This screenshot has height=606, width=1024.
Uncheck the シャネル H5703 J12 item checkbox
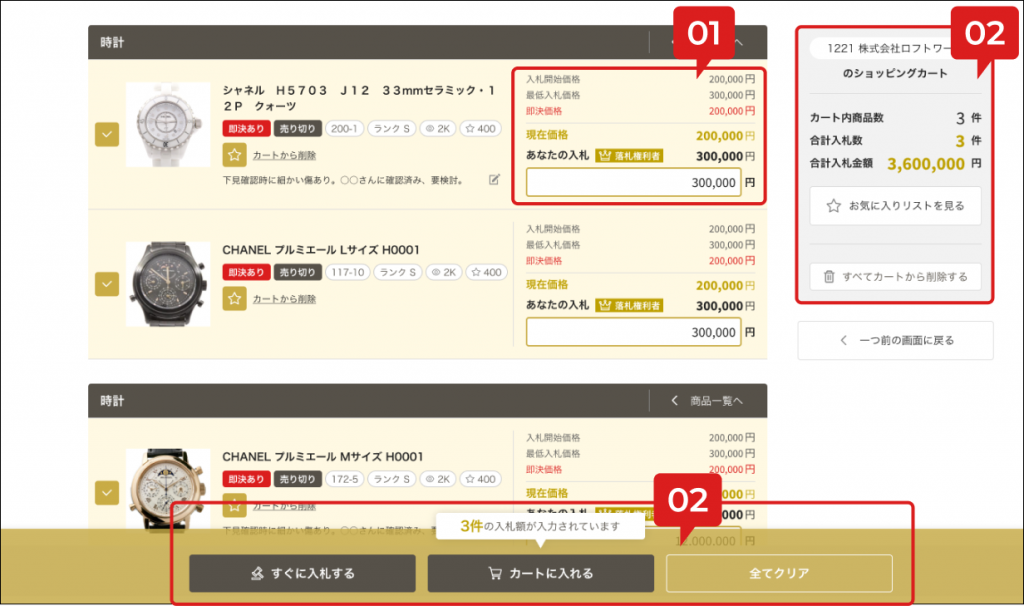(x=107, y=135)
